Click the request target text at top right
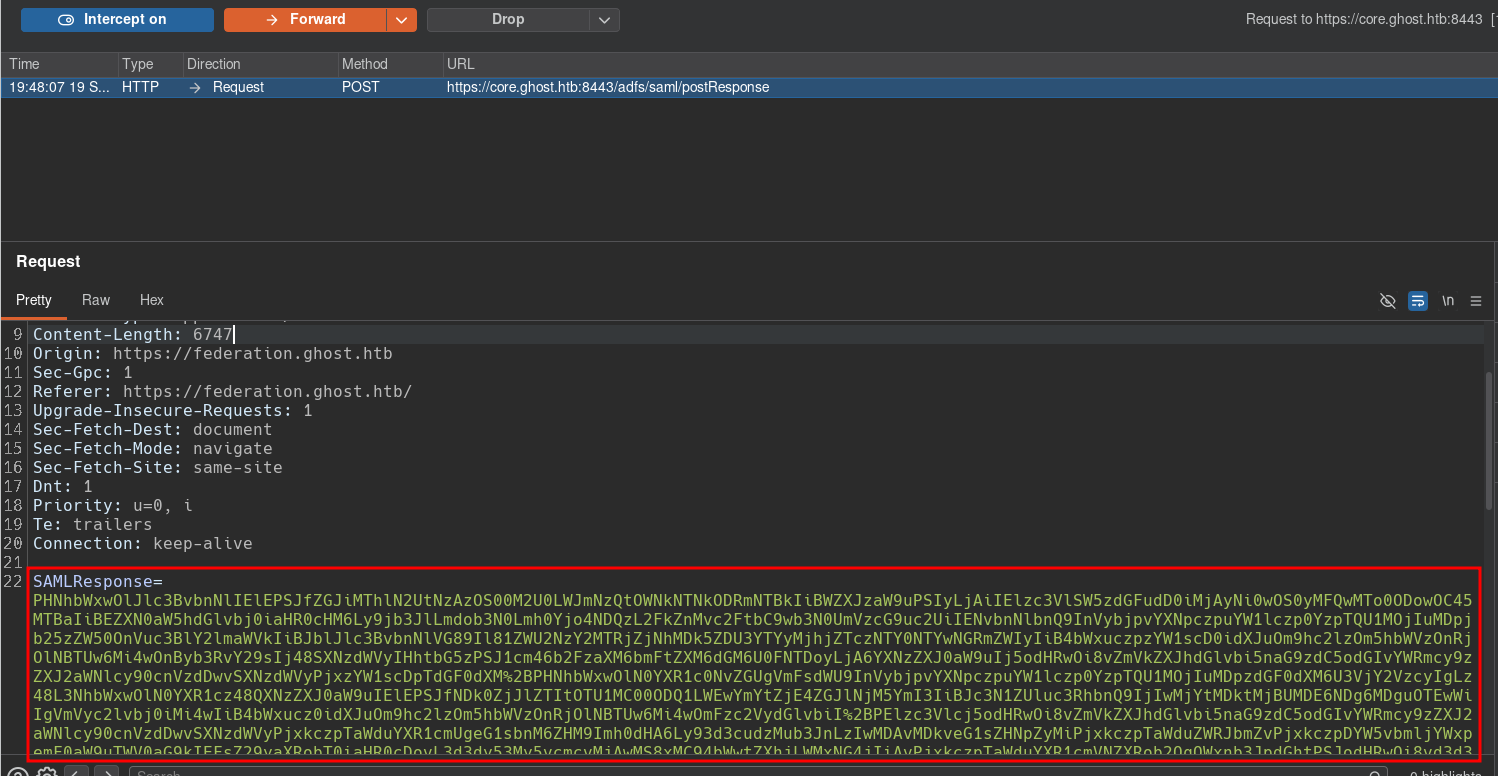1498x776 pixels. tap(1364, 19)
